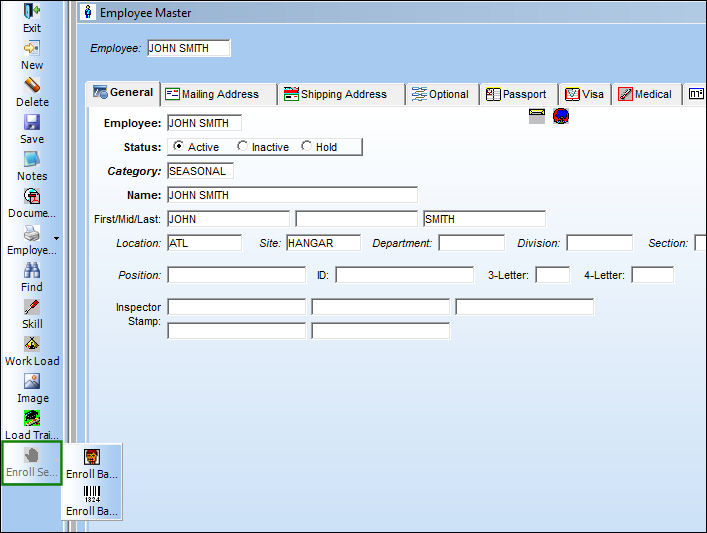The width and height of the screenshot is (707, 533).
Task: Open the employee Image icon
Action: (32, 381)
